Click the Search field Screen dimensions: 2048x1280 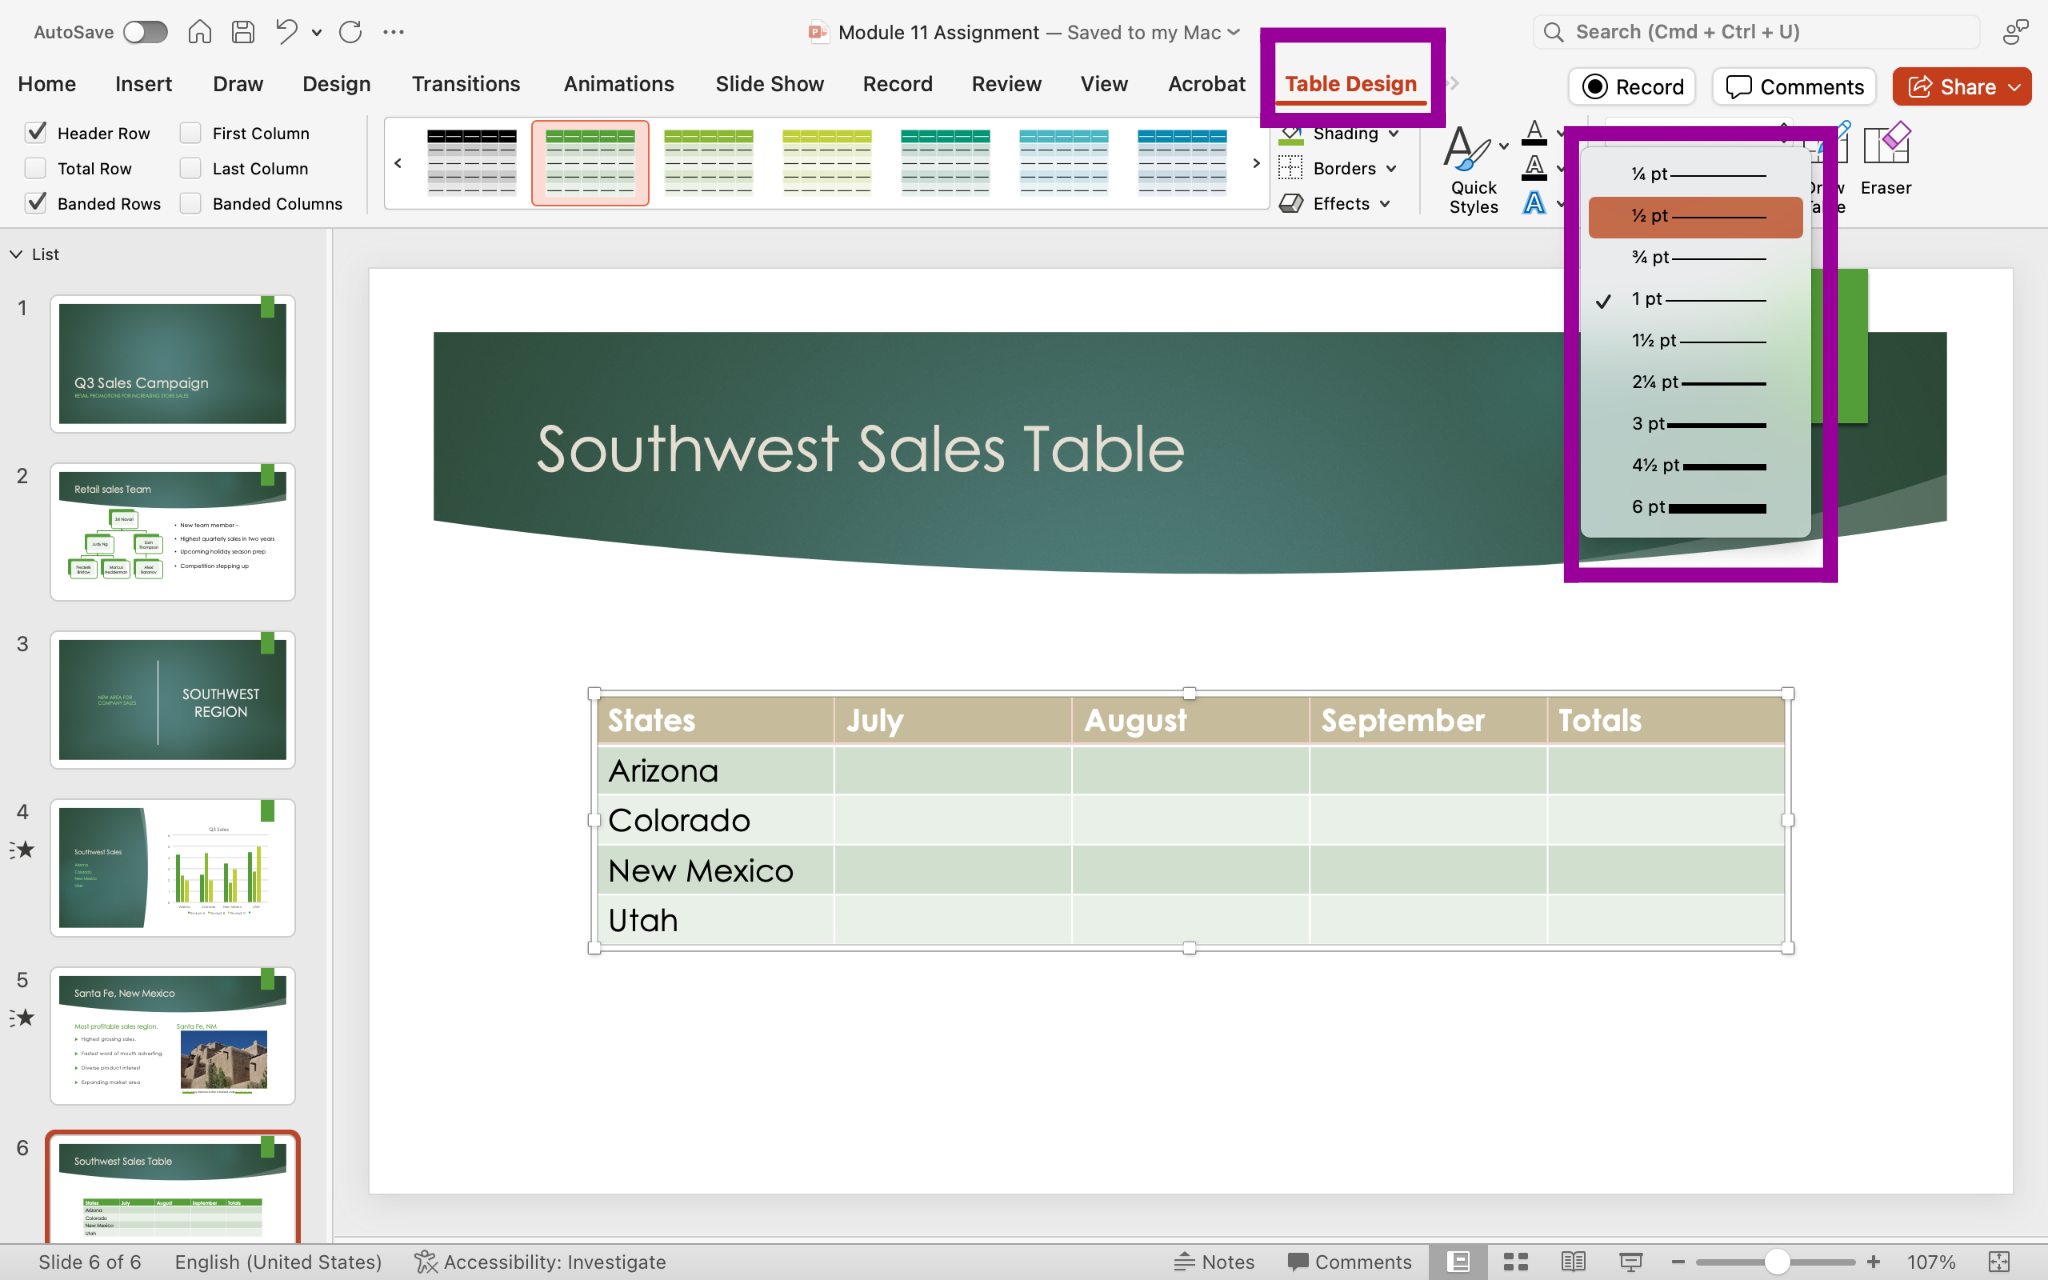coord(1757,32)
